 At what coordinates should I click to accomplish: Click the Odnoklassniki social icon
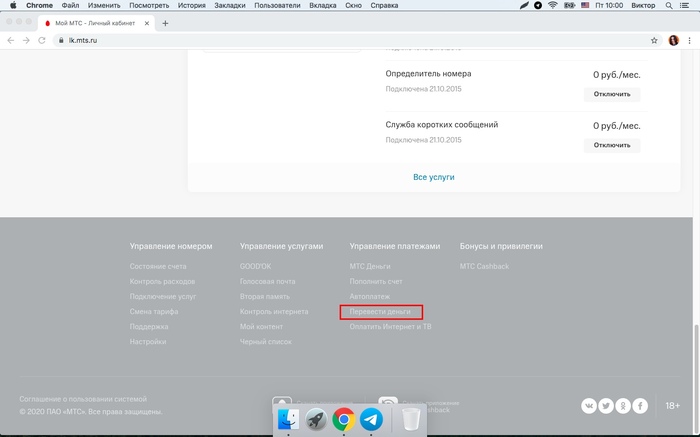click(623, 406)
